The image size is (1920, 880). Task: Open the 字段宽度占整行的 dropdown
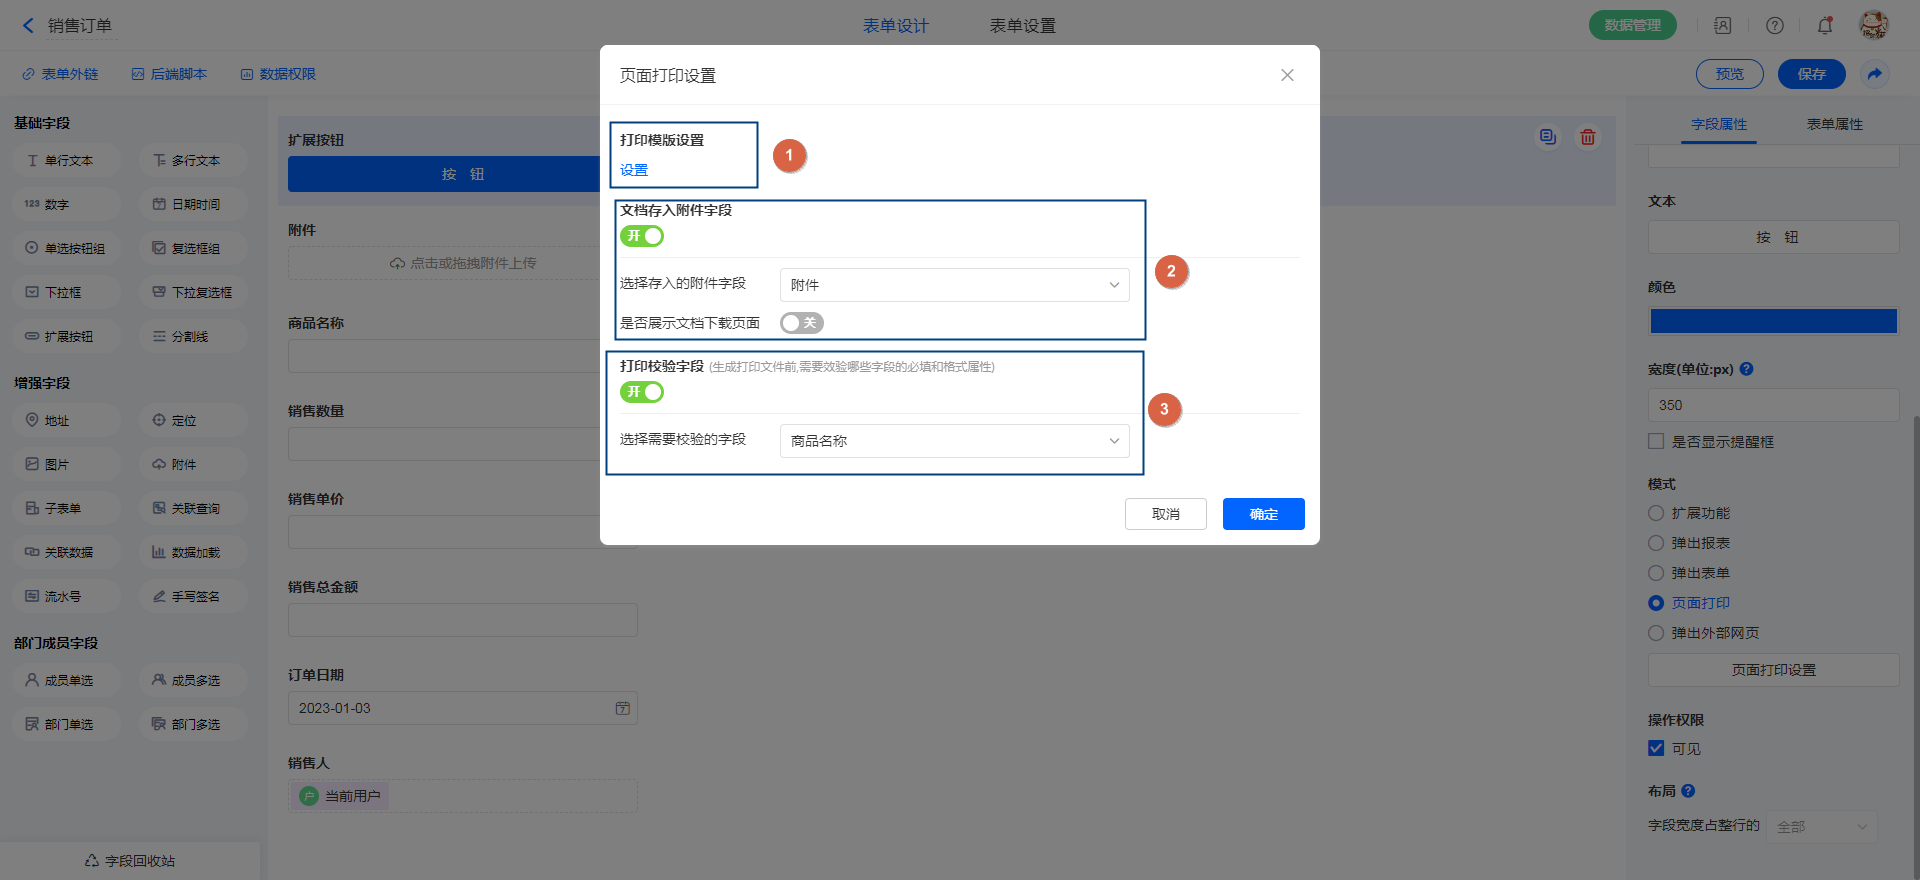(x=1821, y=827)
